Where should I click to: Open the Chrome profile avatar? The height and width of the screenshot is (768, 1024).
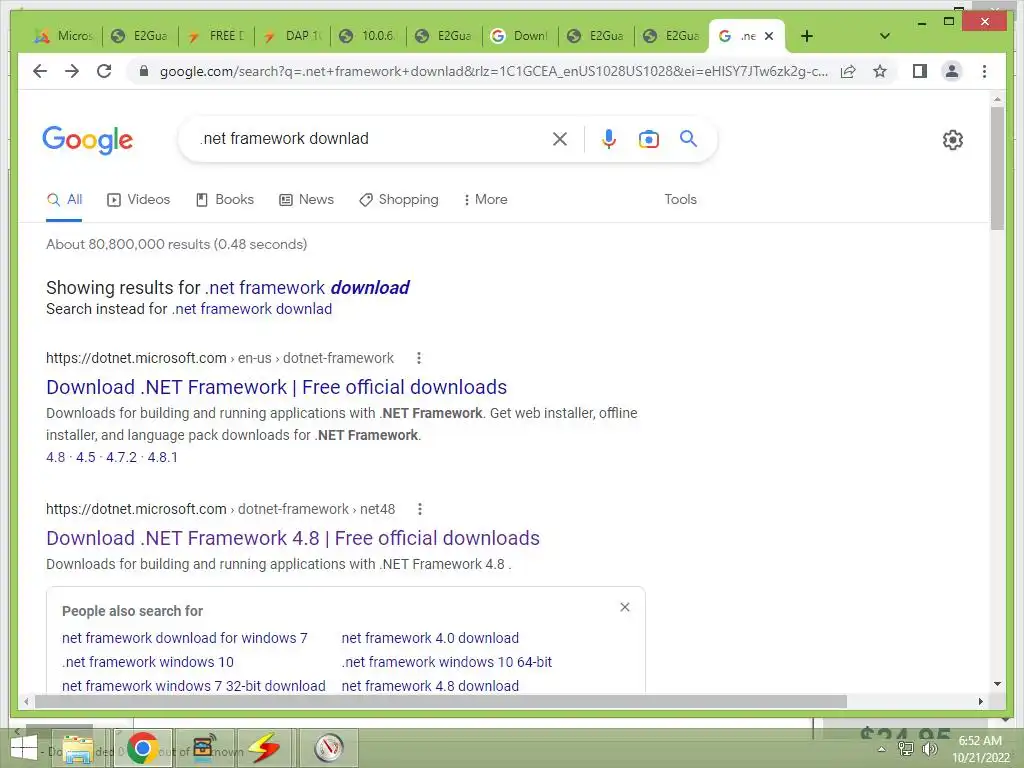click(952, 71)
